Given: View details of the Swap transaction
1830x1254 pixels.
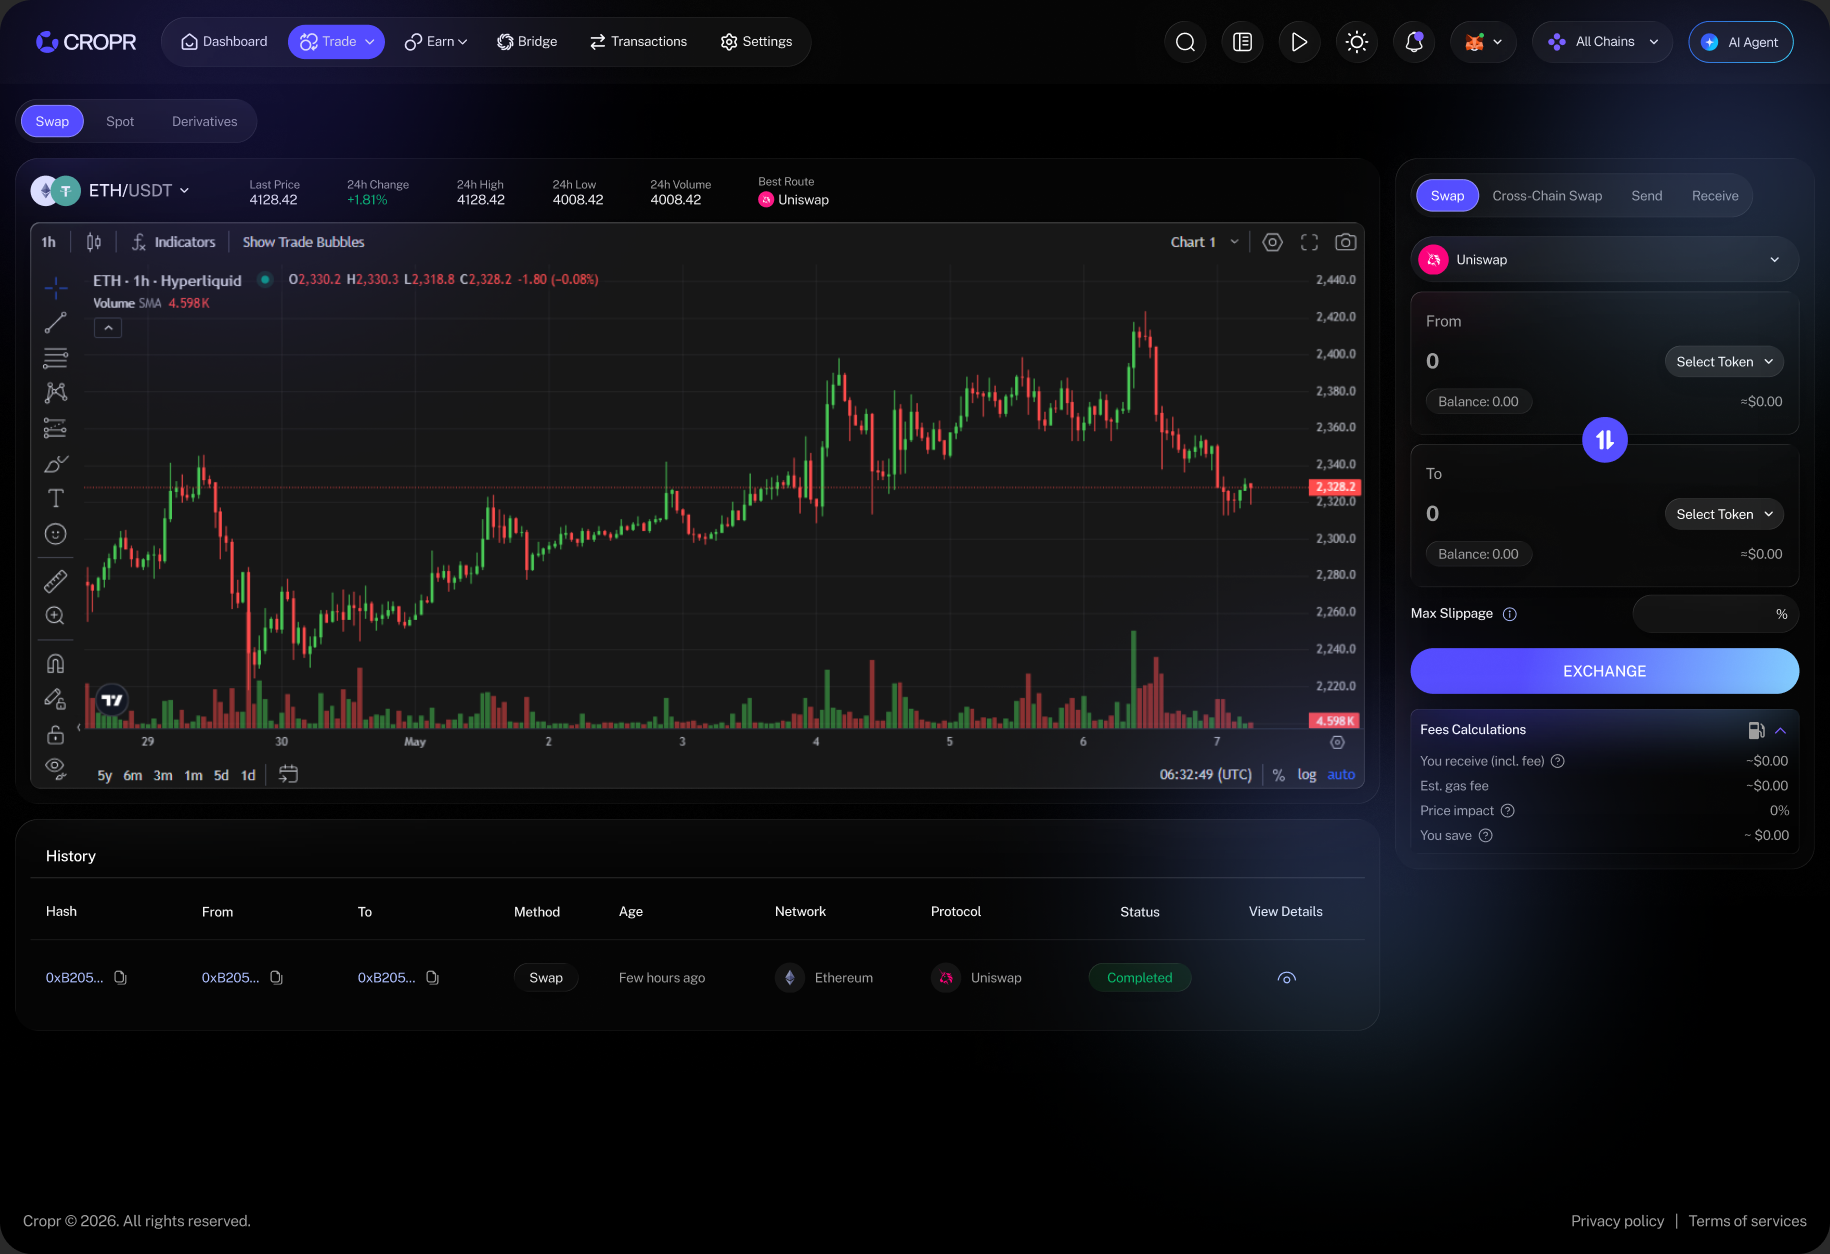Looking at the screenshot, I should 1286,978.
